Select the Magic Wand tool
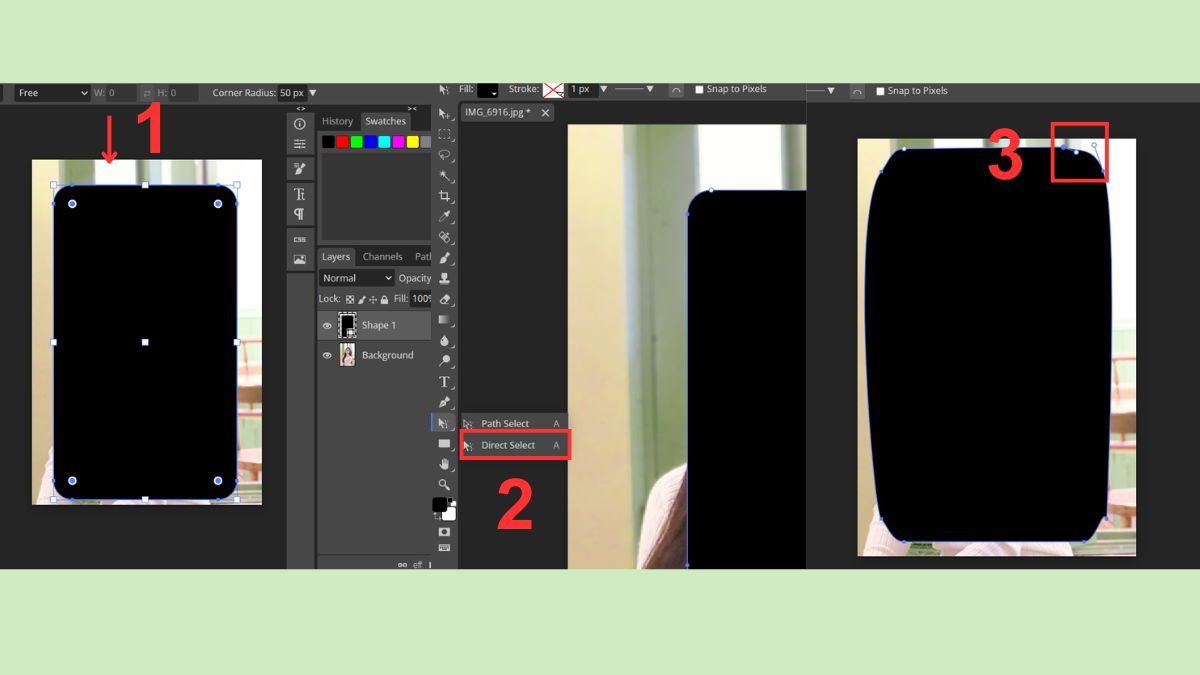The height and width of the screenshot is (675, 1200). tap(445, 175)
